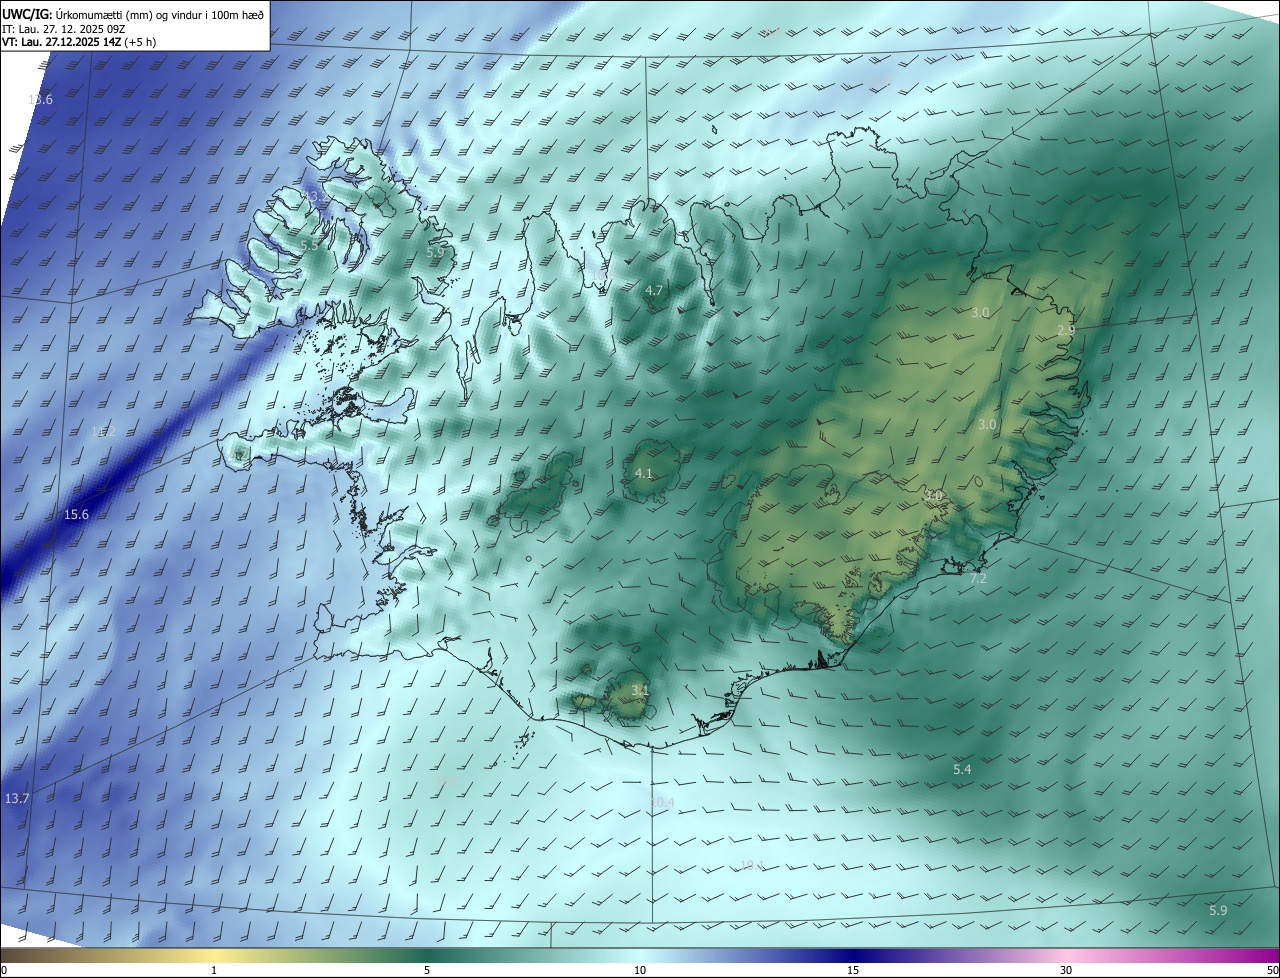Click the color scale tick label 1
The width and height of the screenshot is (1280, 978).
214,970
